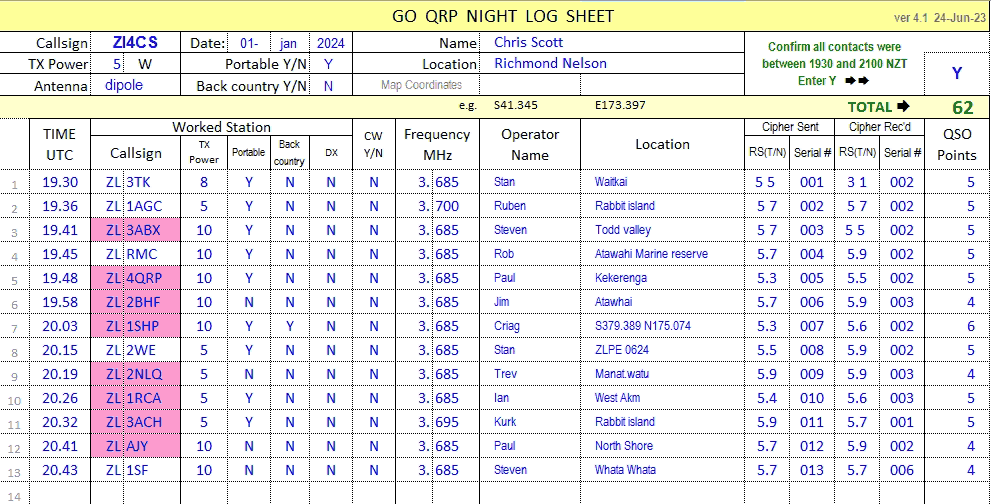Screen dimensions: 991x504
Task: Select the Antenna cell reading dipole
Action: click(x=136, y=85)
